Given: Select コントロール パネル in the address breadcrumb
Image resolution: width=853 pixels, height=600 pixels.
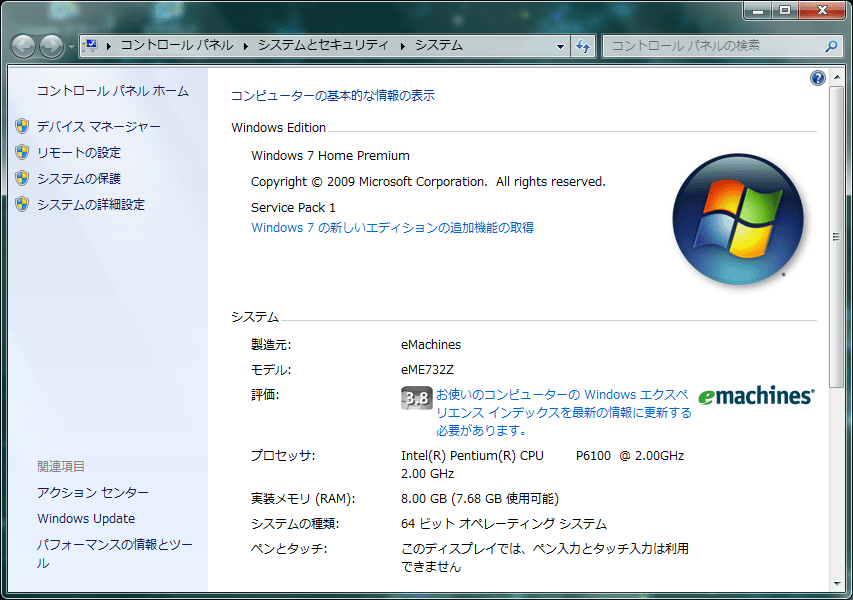Looking at the screenshot, I should tap(177, 45).
